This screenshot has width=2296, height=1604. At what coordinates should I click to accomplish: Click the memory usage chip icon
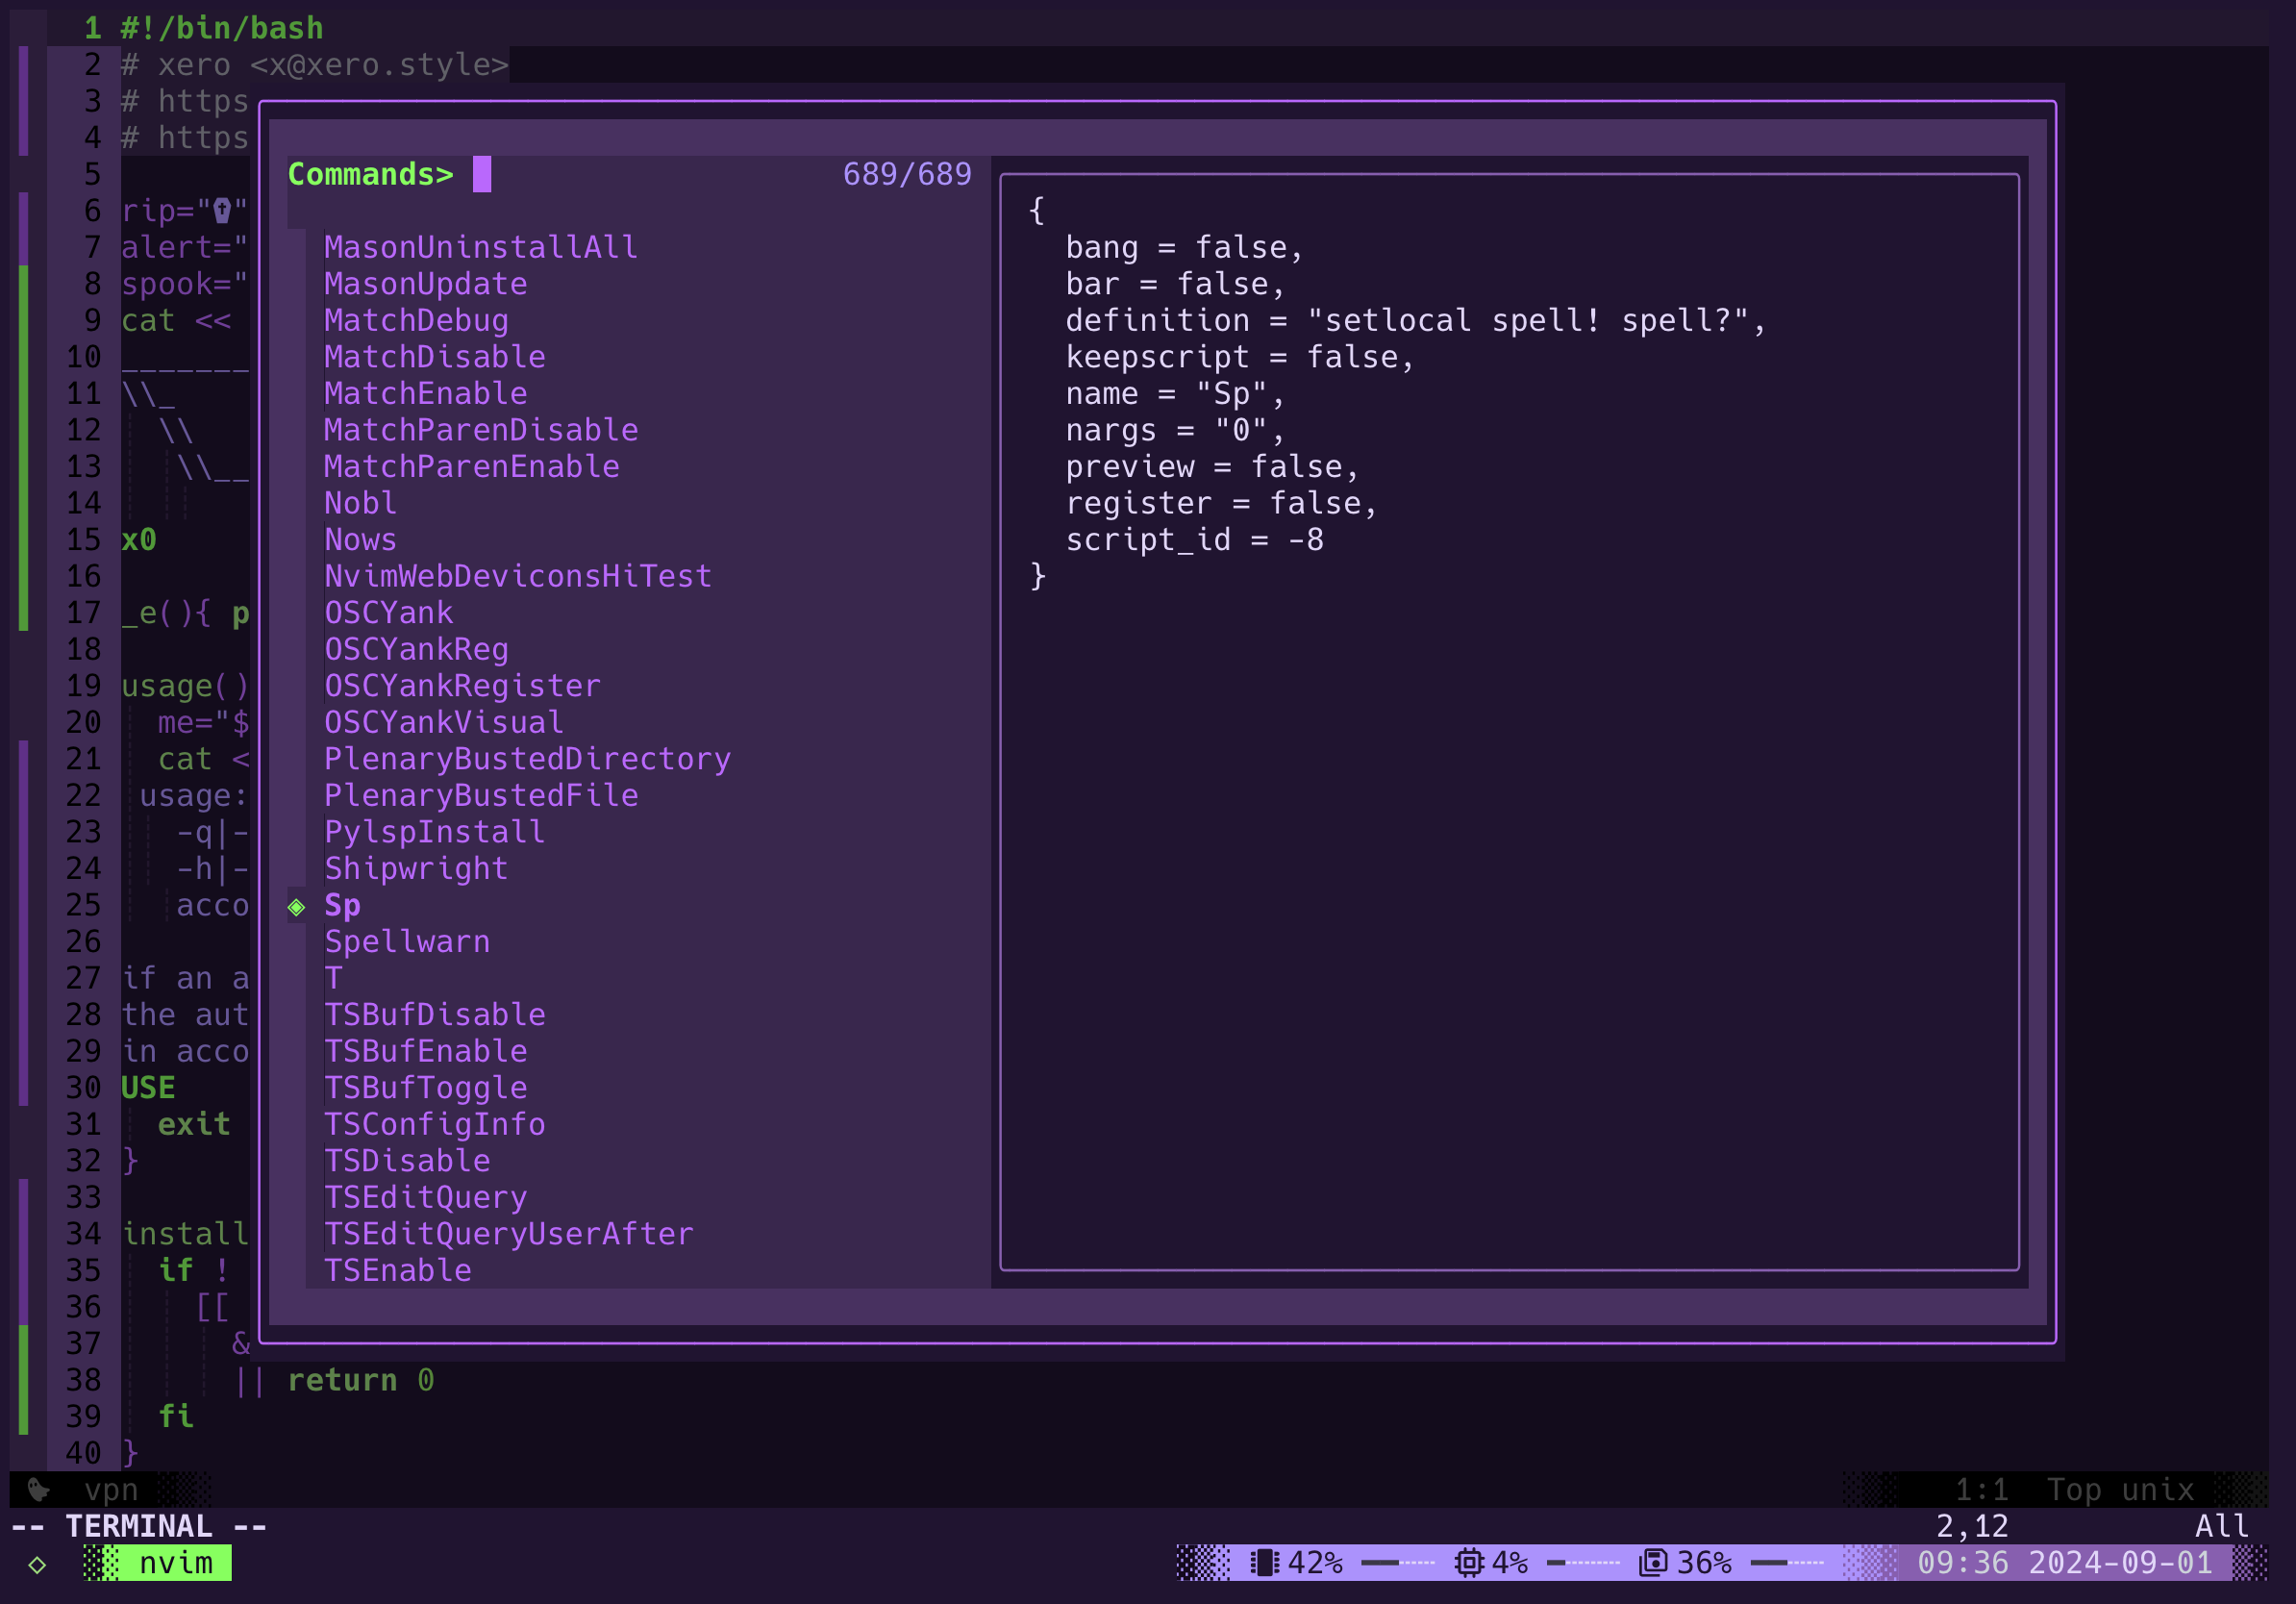[x=1265, y=1562]
